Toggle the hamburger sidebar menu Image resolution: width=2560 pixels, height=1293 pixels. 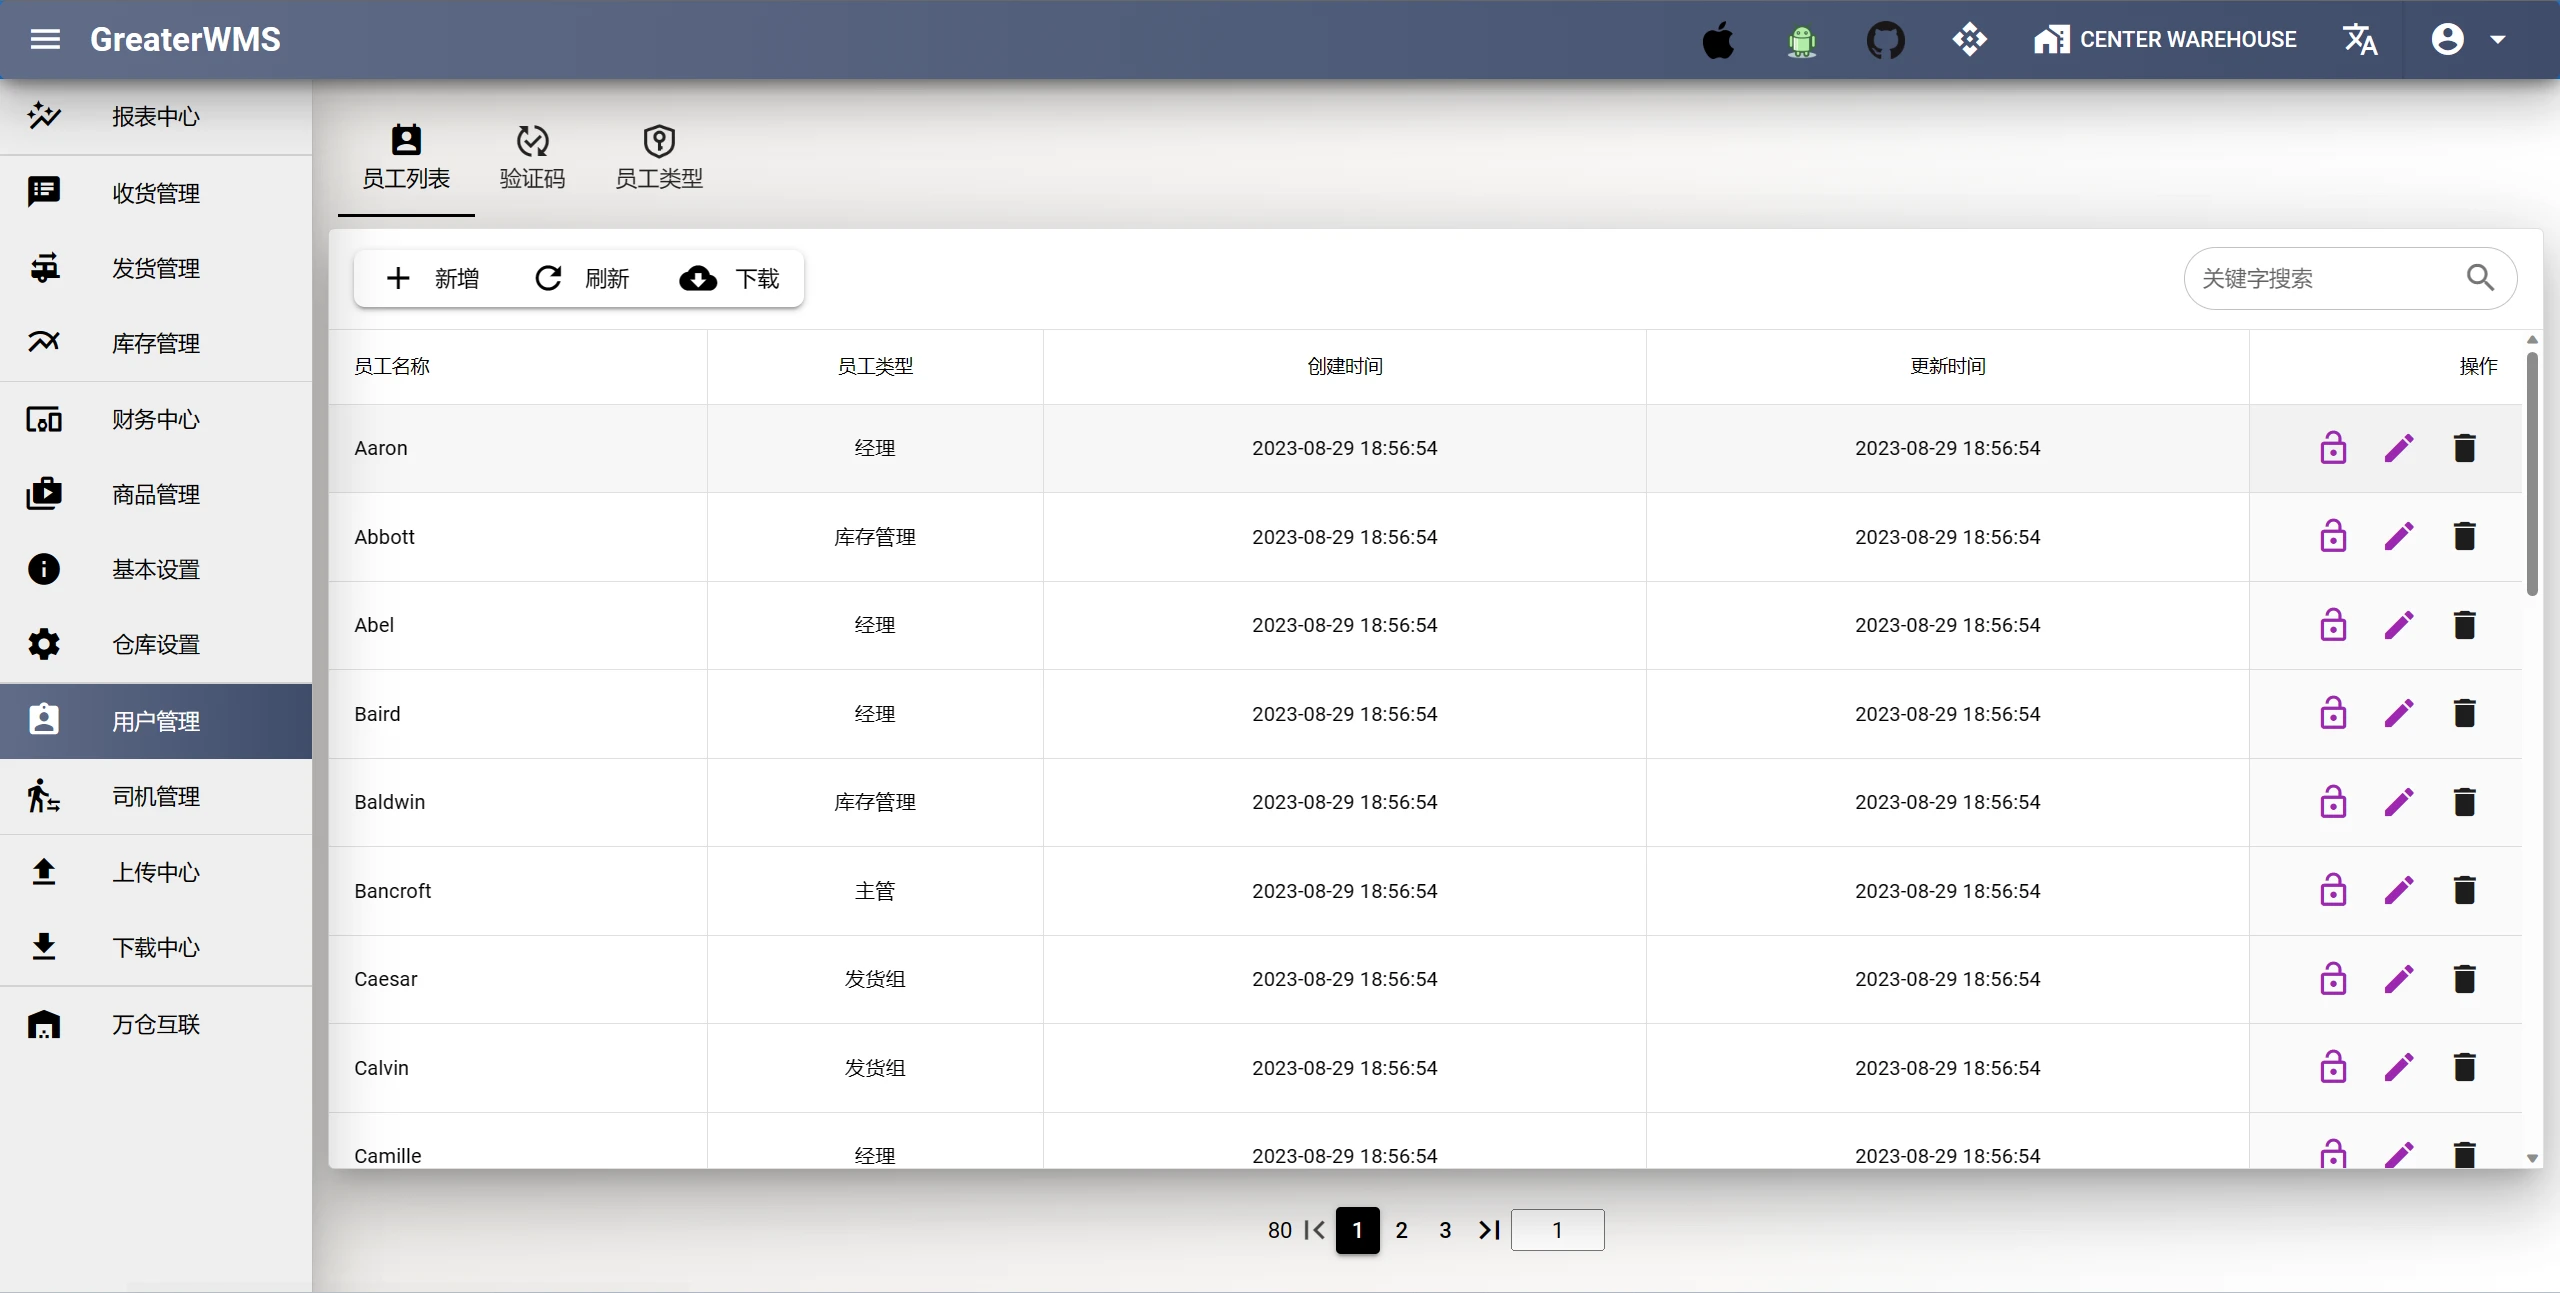tap(45, 39)
